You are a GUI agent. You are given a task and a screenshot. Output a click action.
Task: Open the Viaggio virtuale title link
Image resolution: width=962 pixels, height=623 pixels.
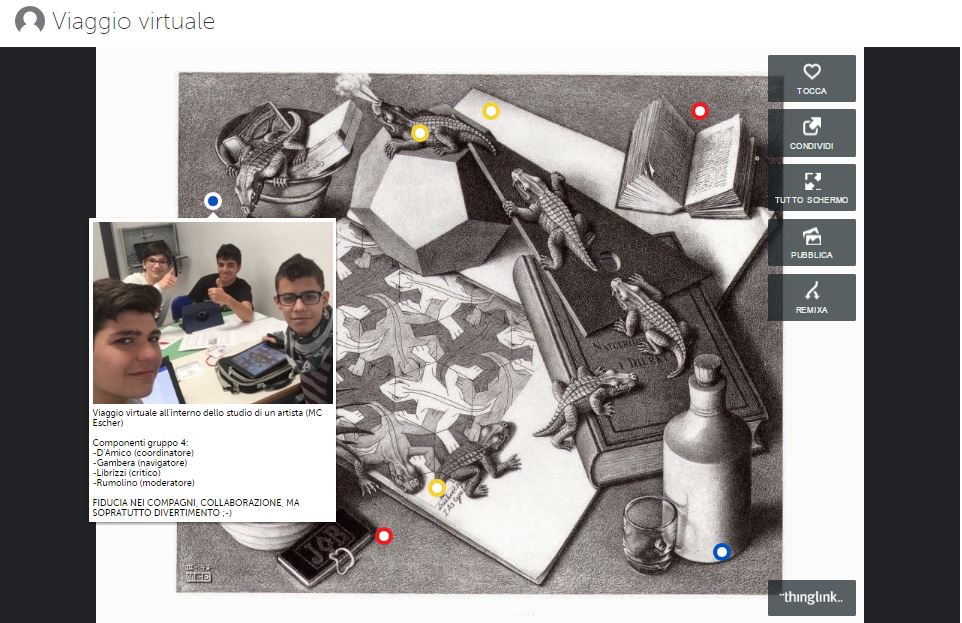pyautogui.click(x=133, y=21)
